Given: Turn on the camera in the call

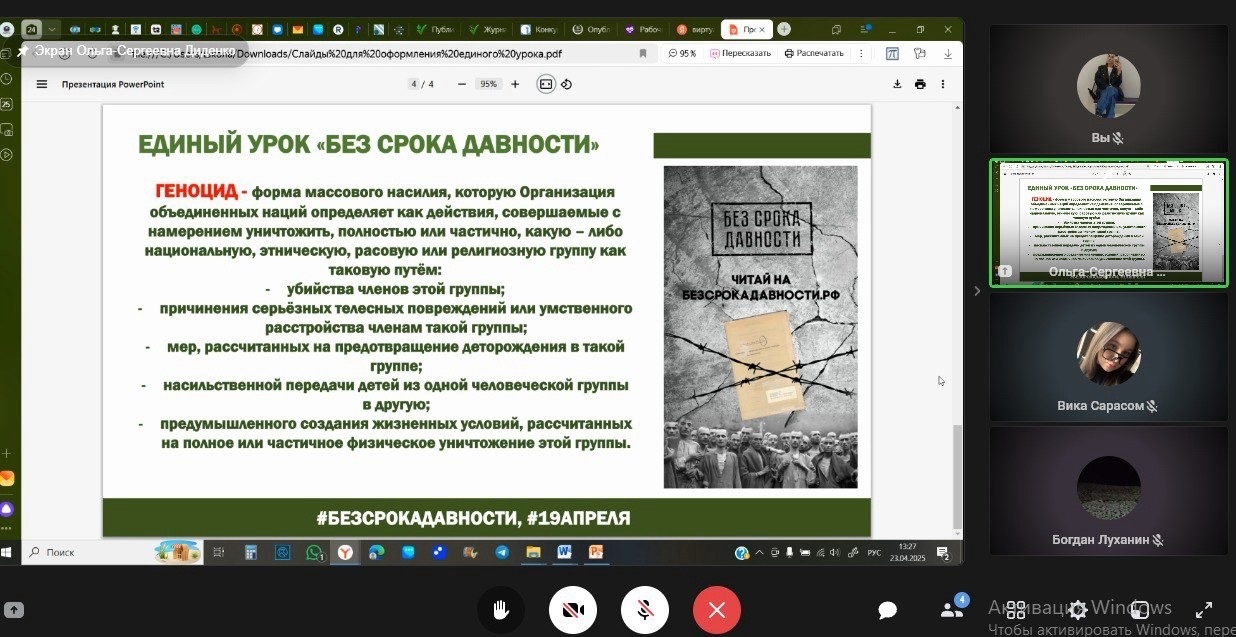Looking at the screenshot, I should point(573,610).
